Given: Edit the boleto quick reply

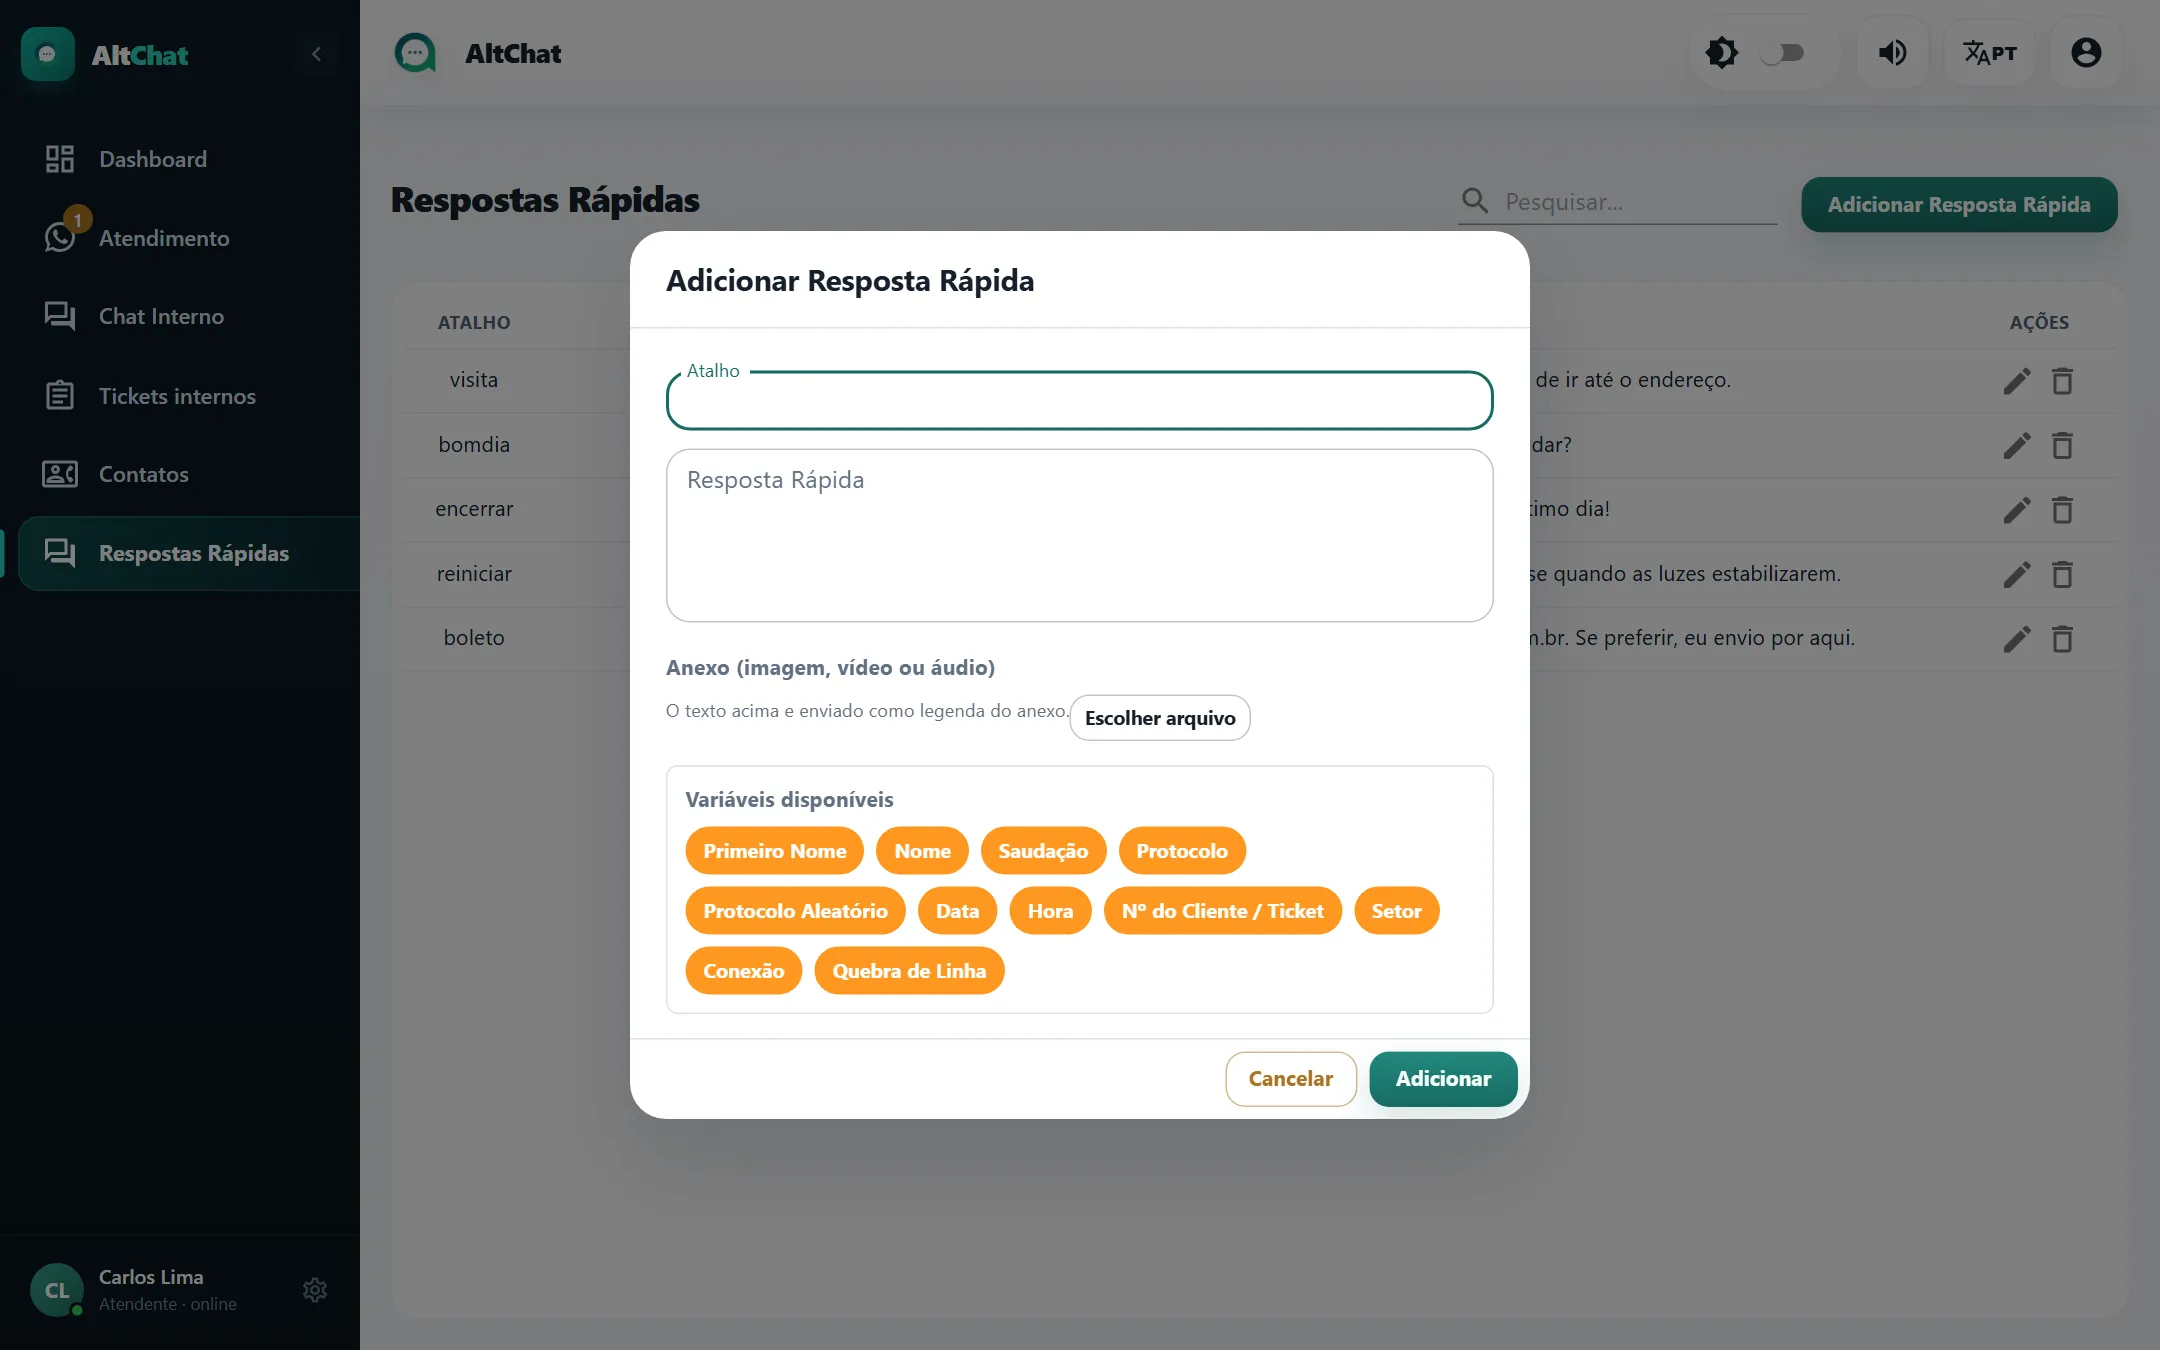Looking at the screenshot, I should point(2017,639).
